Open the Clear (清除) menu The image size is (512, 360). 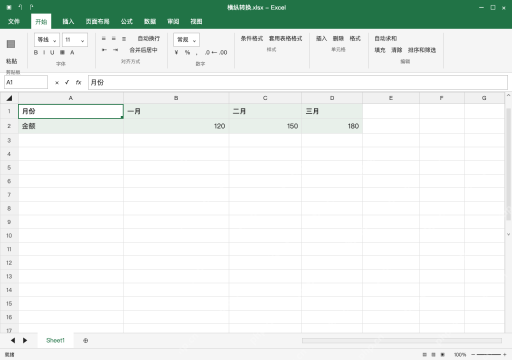(x=396, y=50)
